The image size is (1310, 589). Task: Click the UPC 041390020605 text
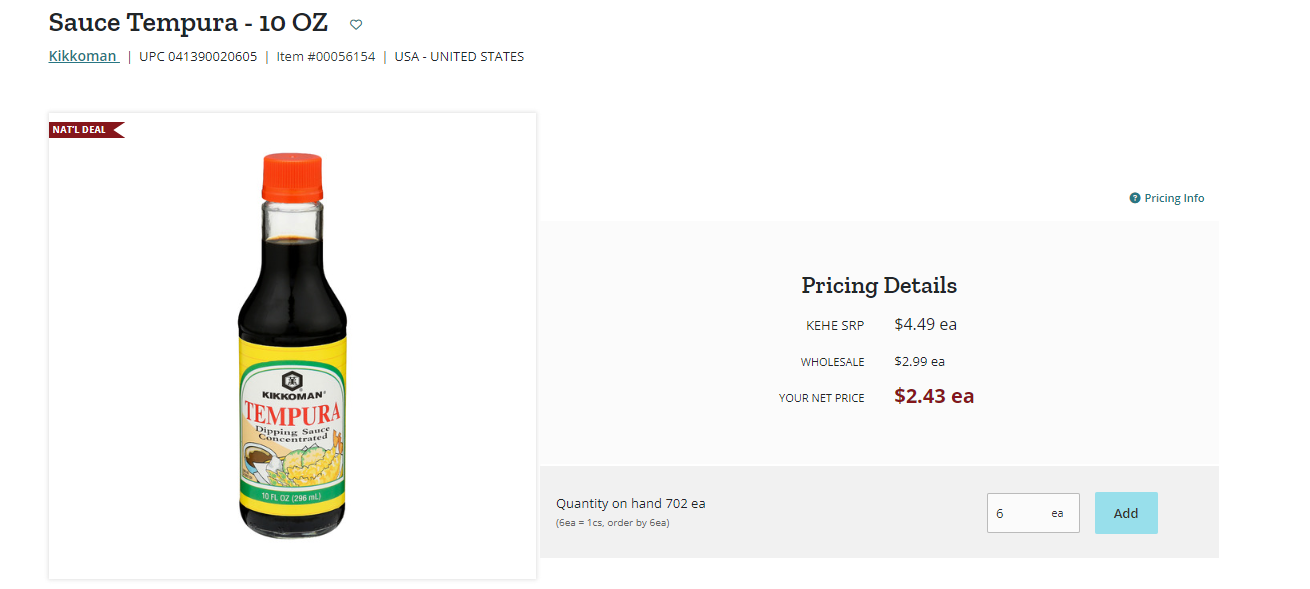(198, 57)
